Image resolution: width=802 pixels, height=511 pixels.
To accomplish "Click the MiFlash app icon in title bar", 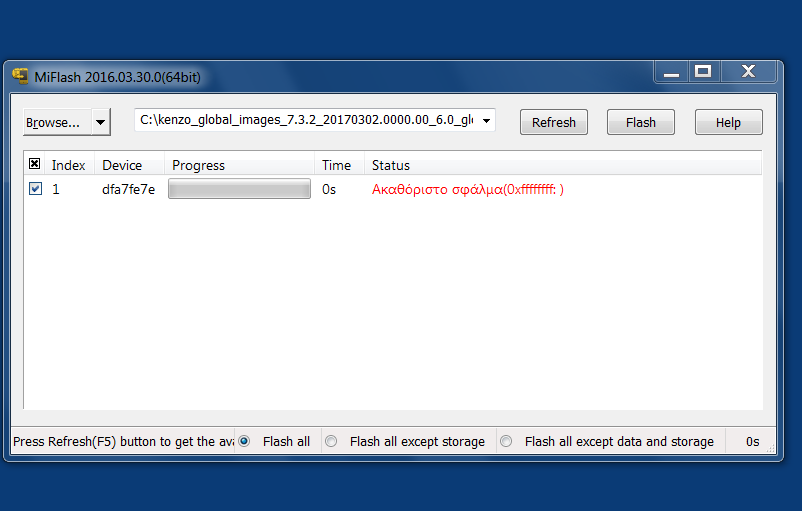I will [20, 76].
